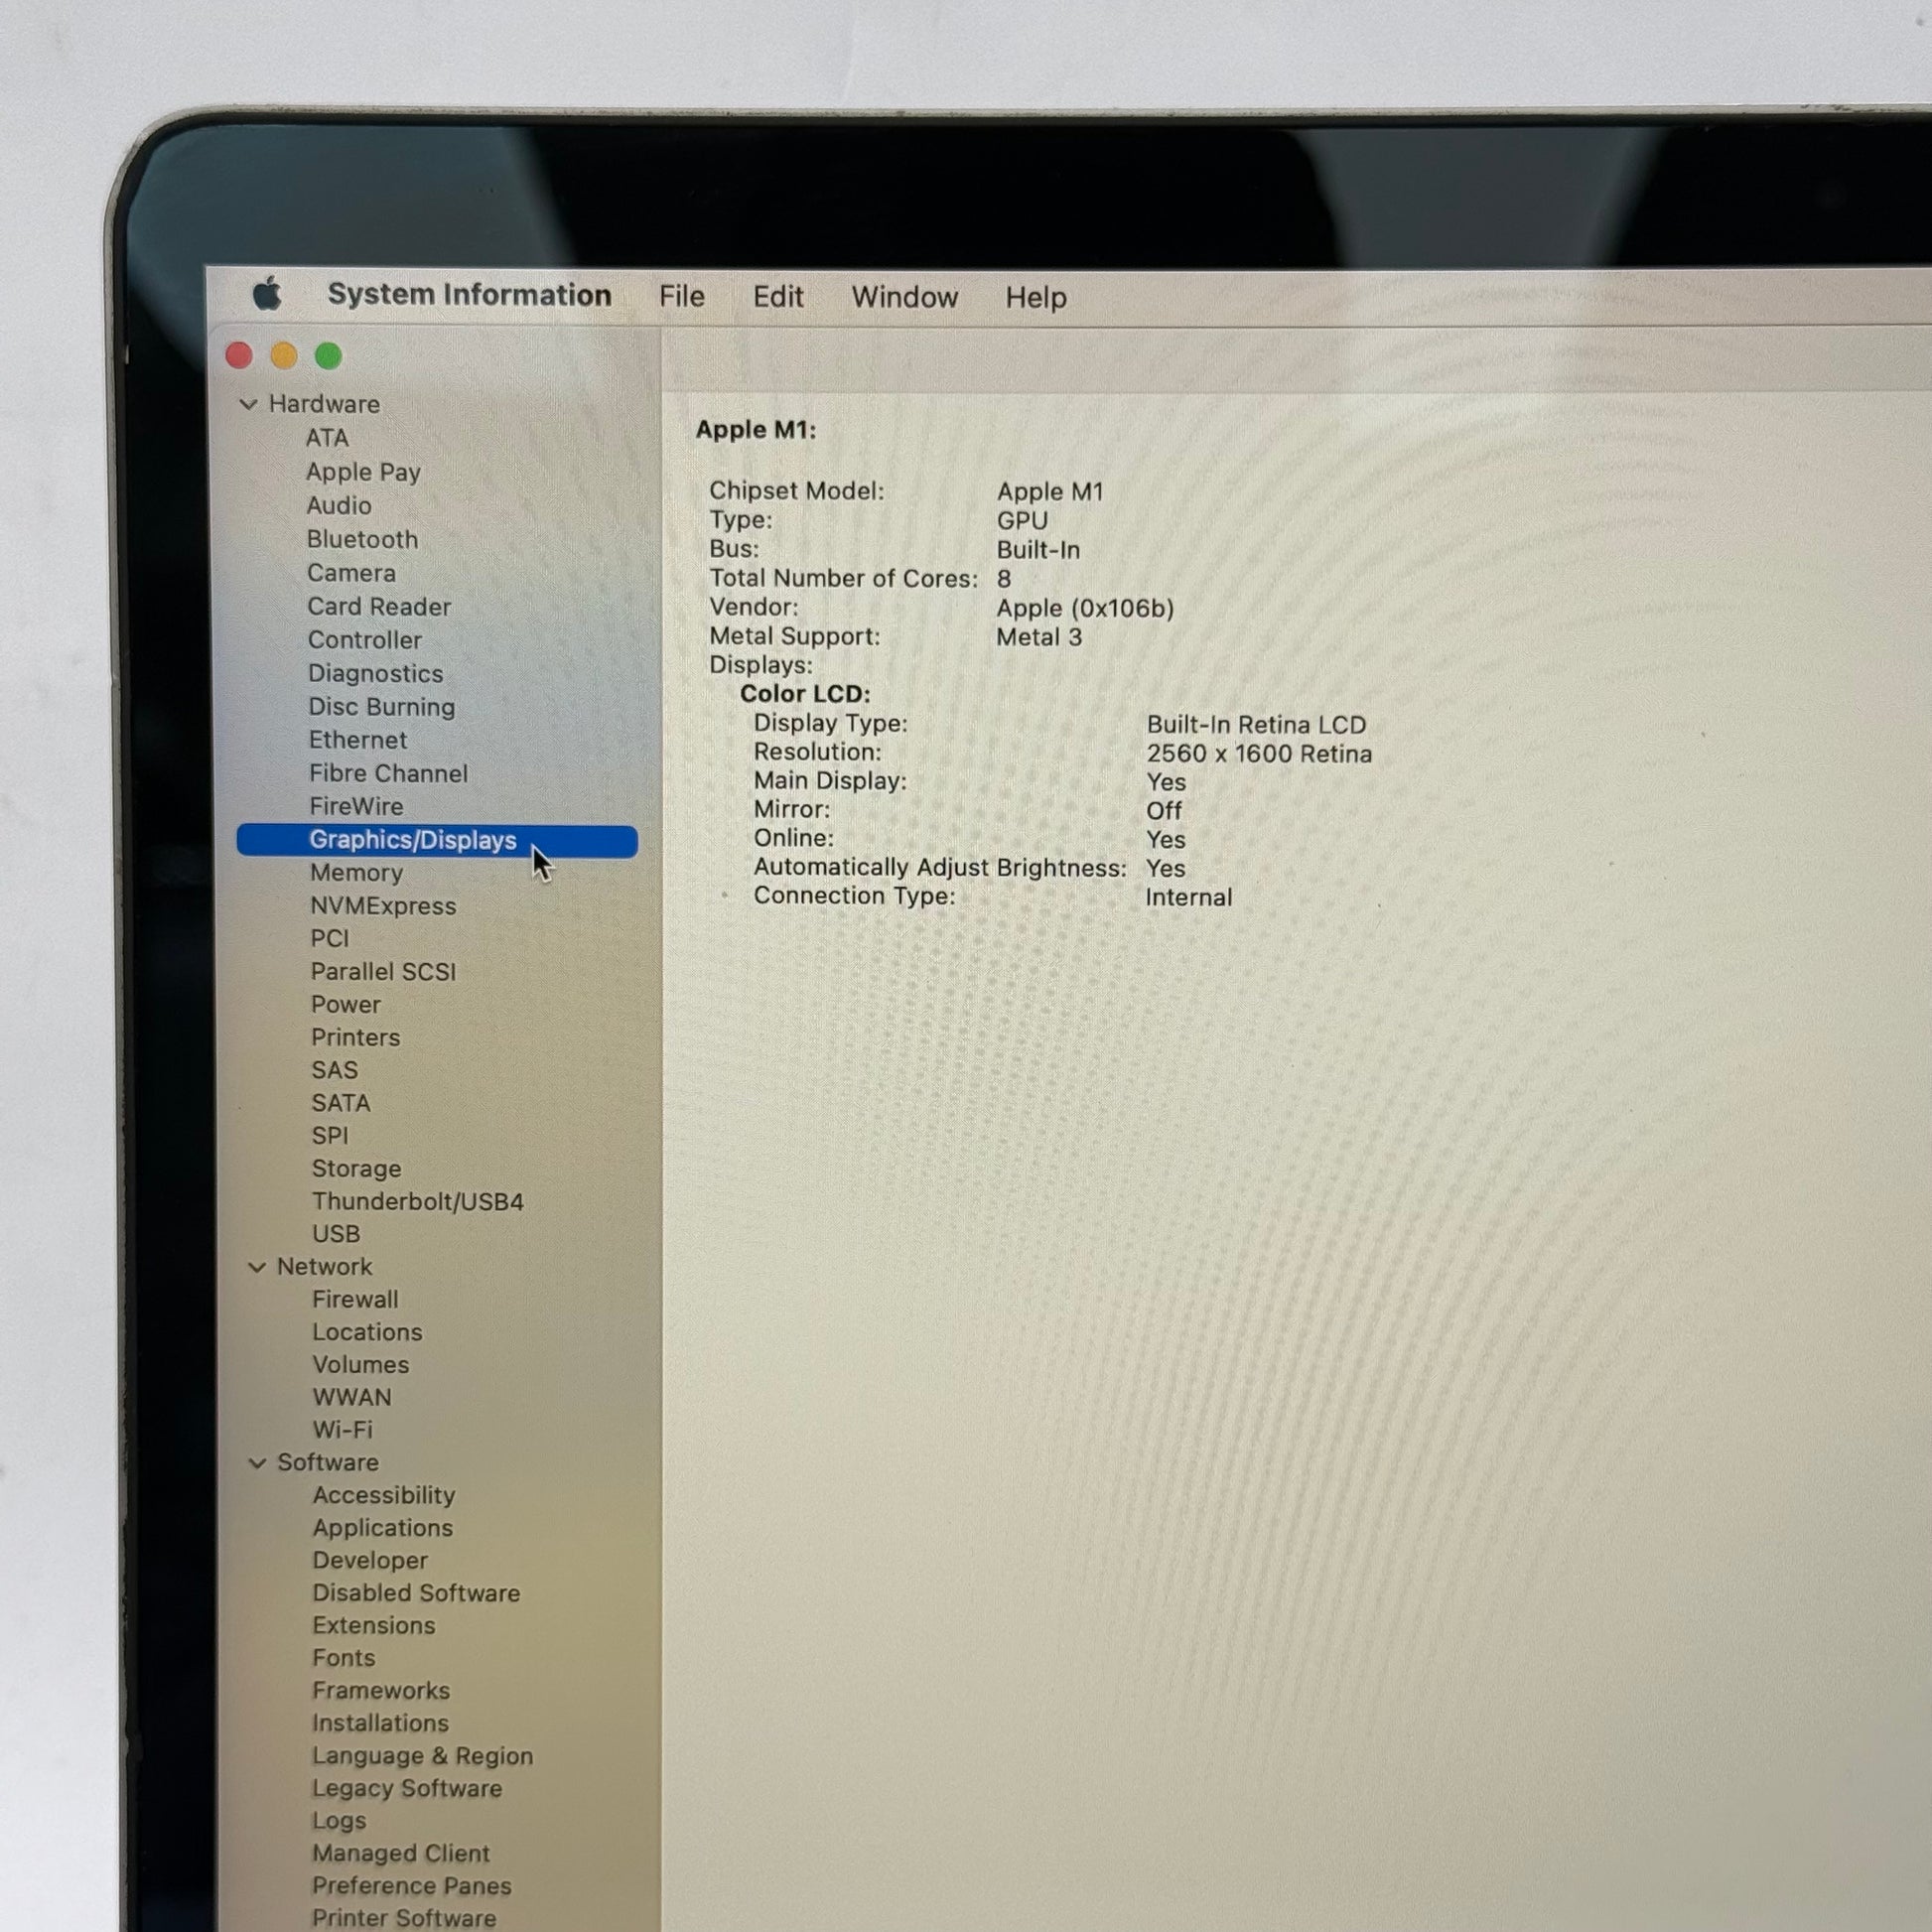Select Applications under Software
Screen dimensions: 1932x1932
[382, 1529]
